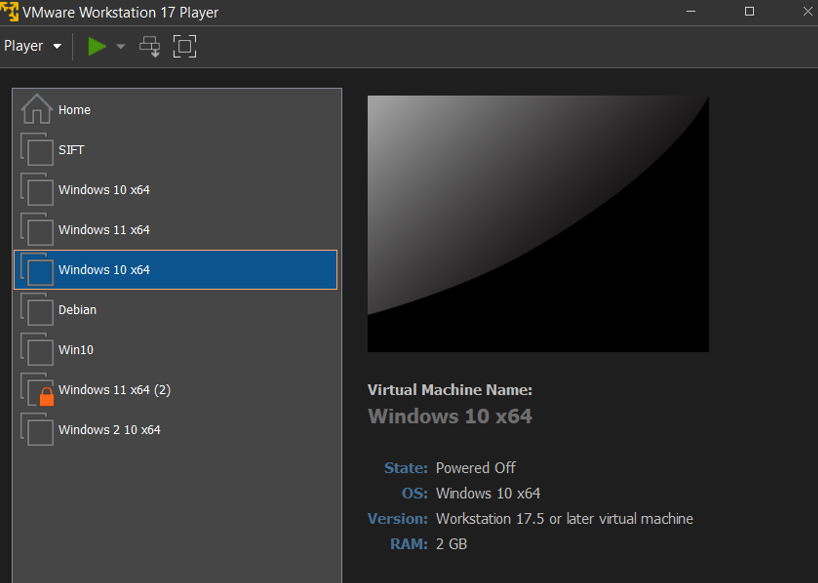Click the locked VM icon for Windows 11 x64 (2)
The image size is (818, 583).
pyautogui.click(x=37, y=389)
